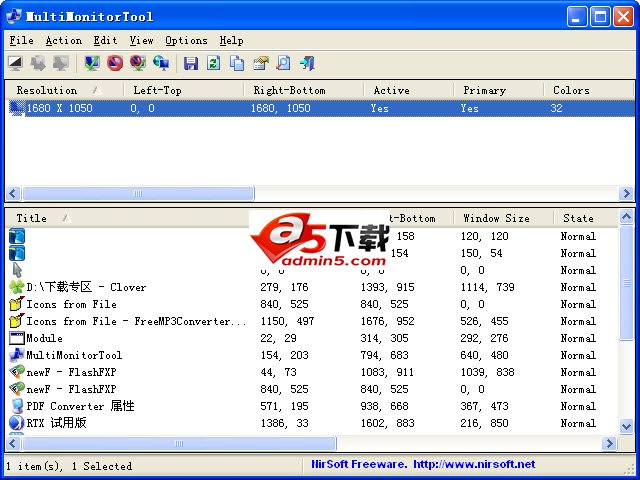Image resolution: width=640 pixels, height=480 pixels.
Task: Select the 'RTX 试用版' window row
Action: 312,423
